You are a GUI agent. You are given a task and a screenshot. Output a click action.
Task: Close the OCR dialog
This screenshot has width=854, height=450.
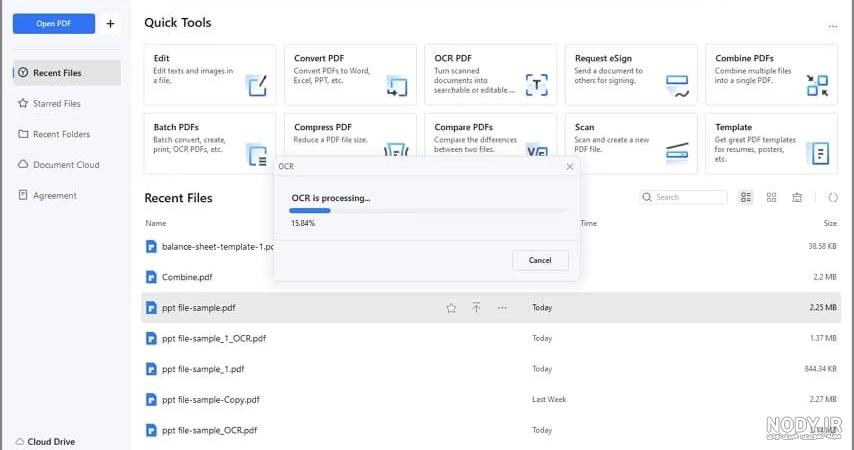coord(570,167)
